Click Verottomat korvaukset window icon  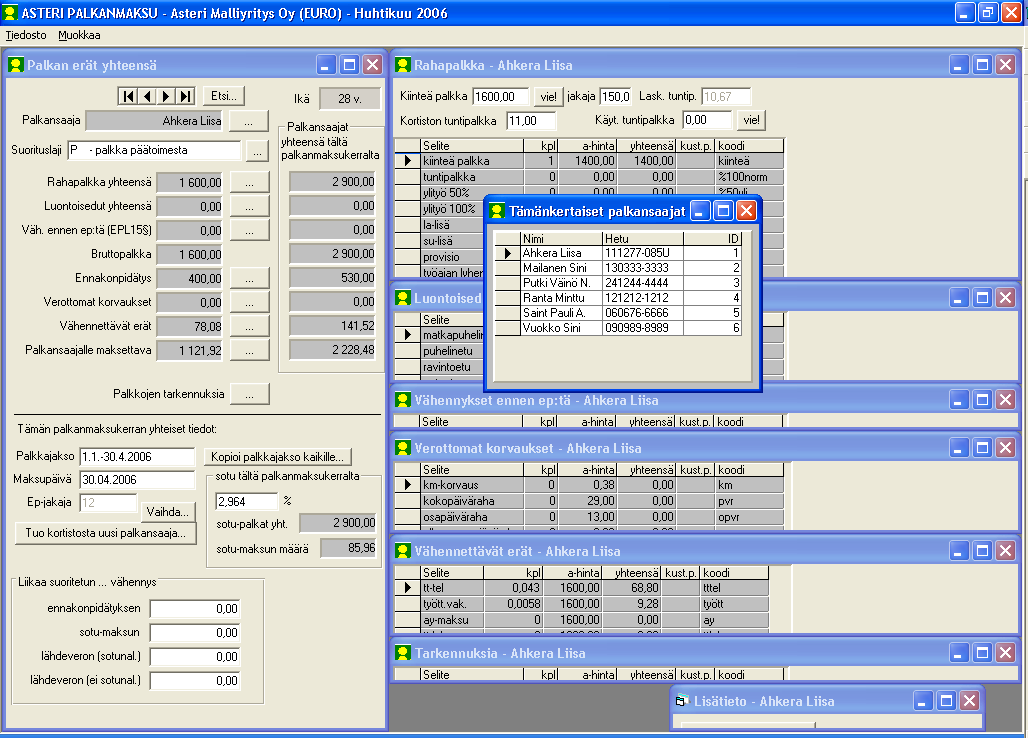click(x=403, y=448)
